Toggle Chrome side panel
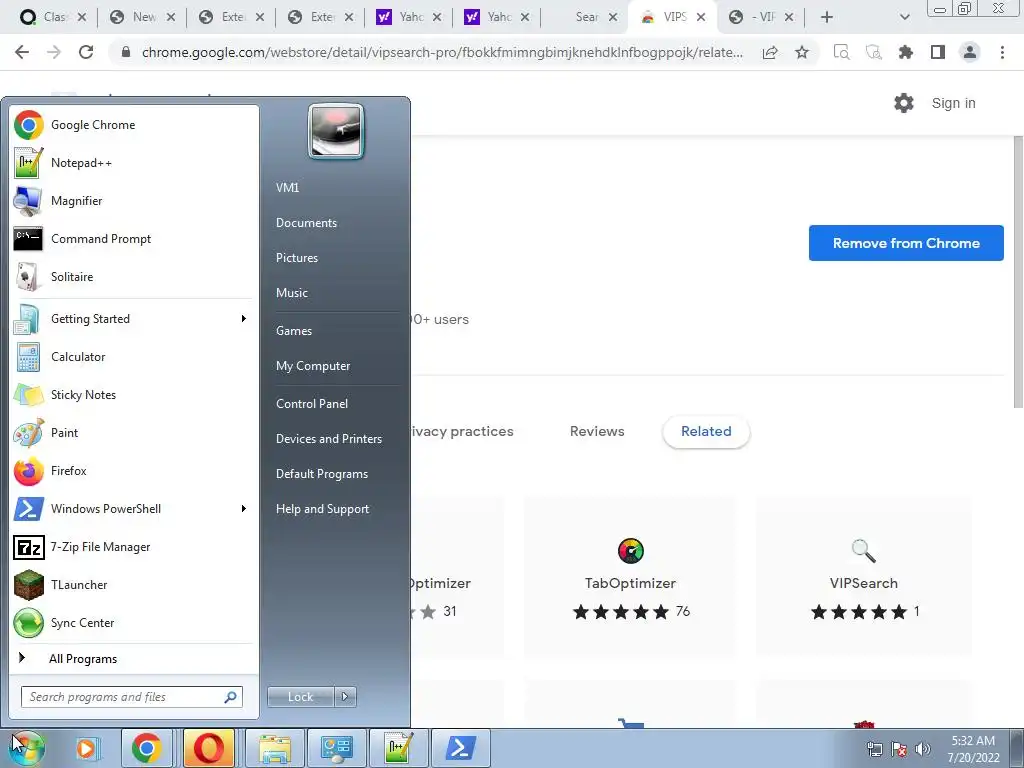The width and height of the screenshot is (1024, 768). (938, 52)
